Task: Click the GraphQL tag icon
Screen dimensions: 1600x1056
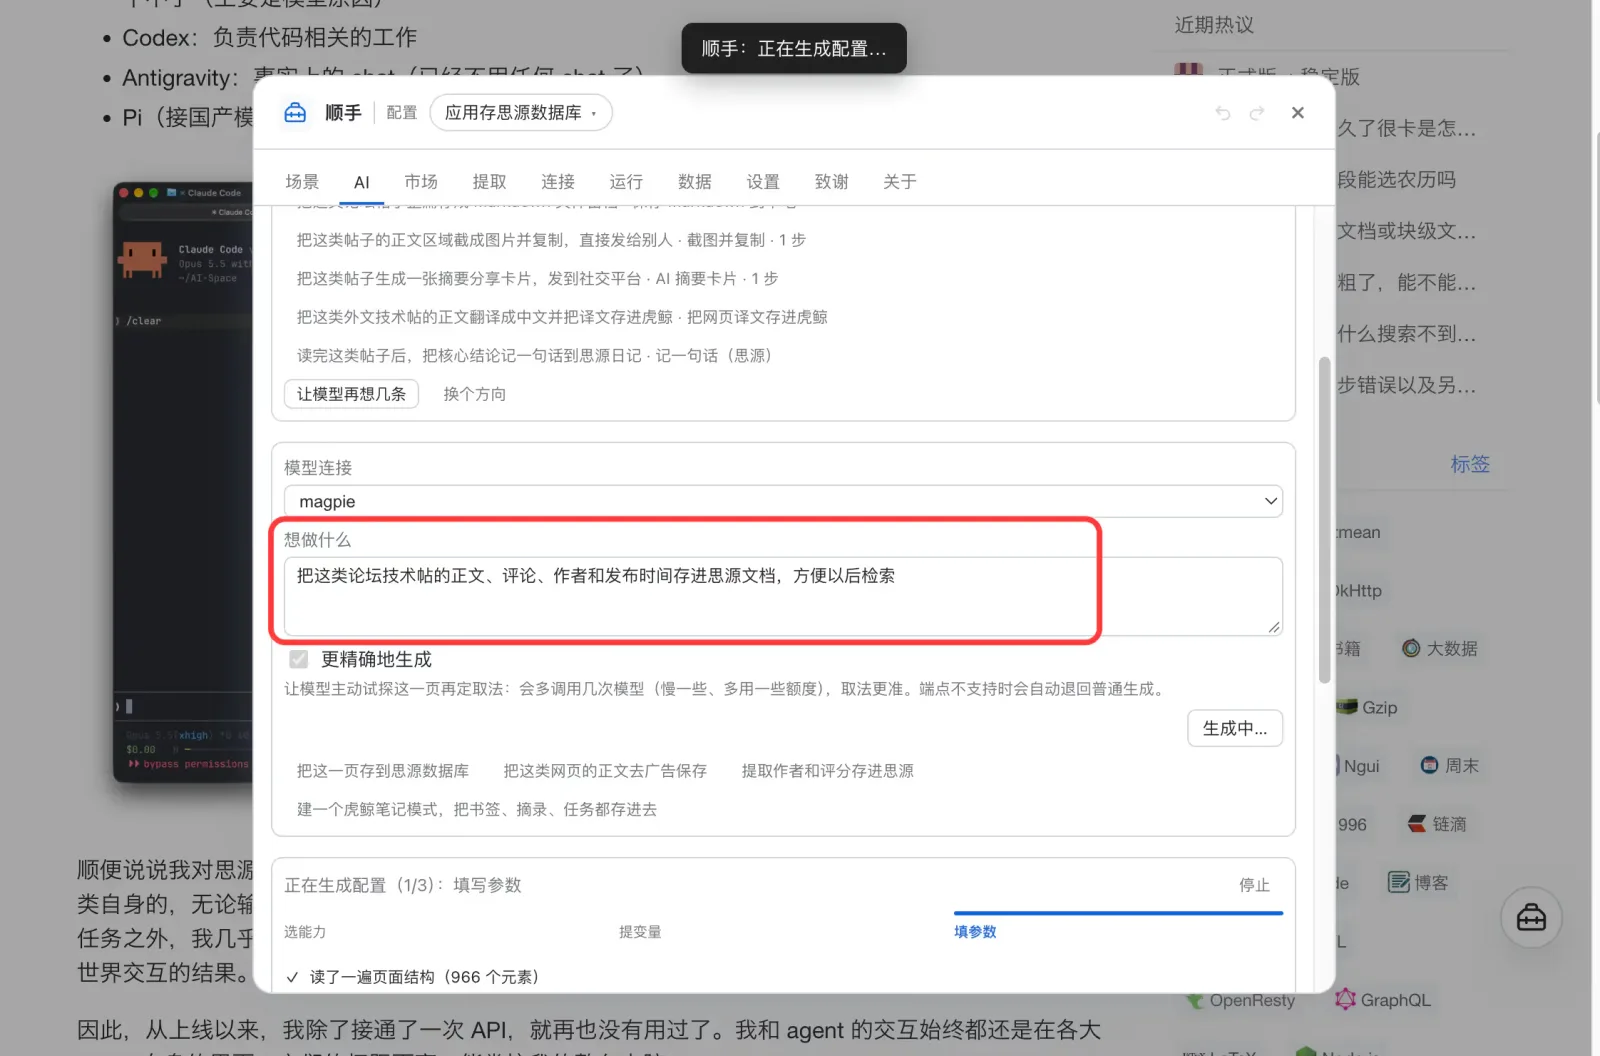Action: click(x=1346, y=999)
